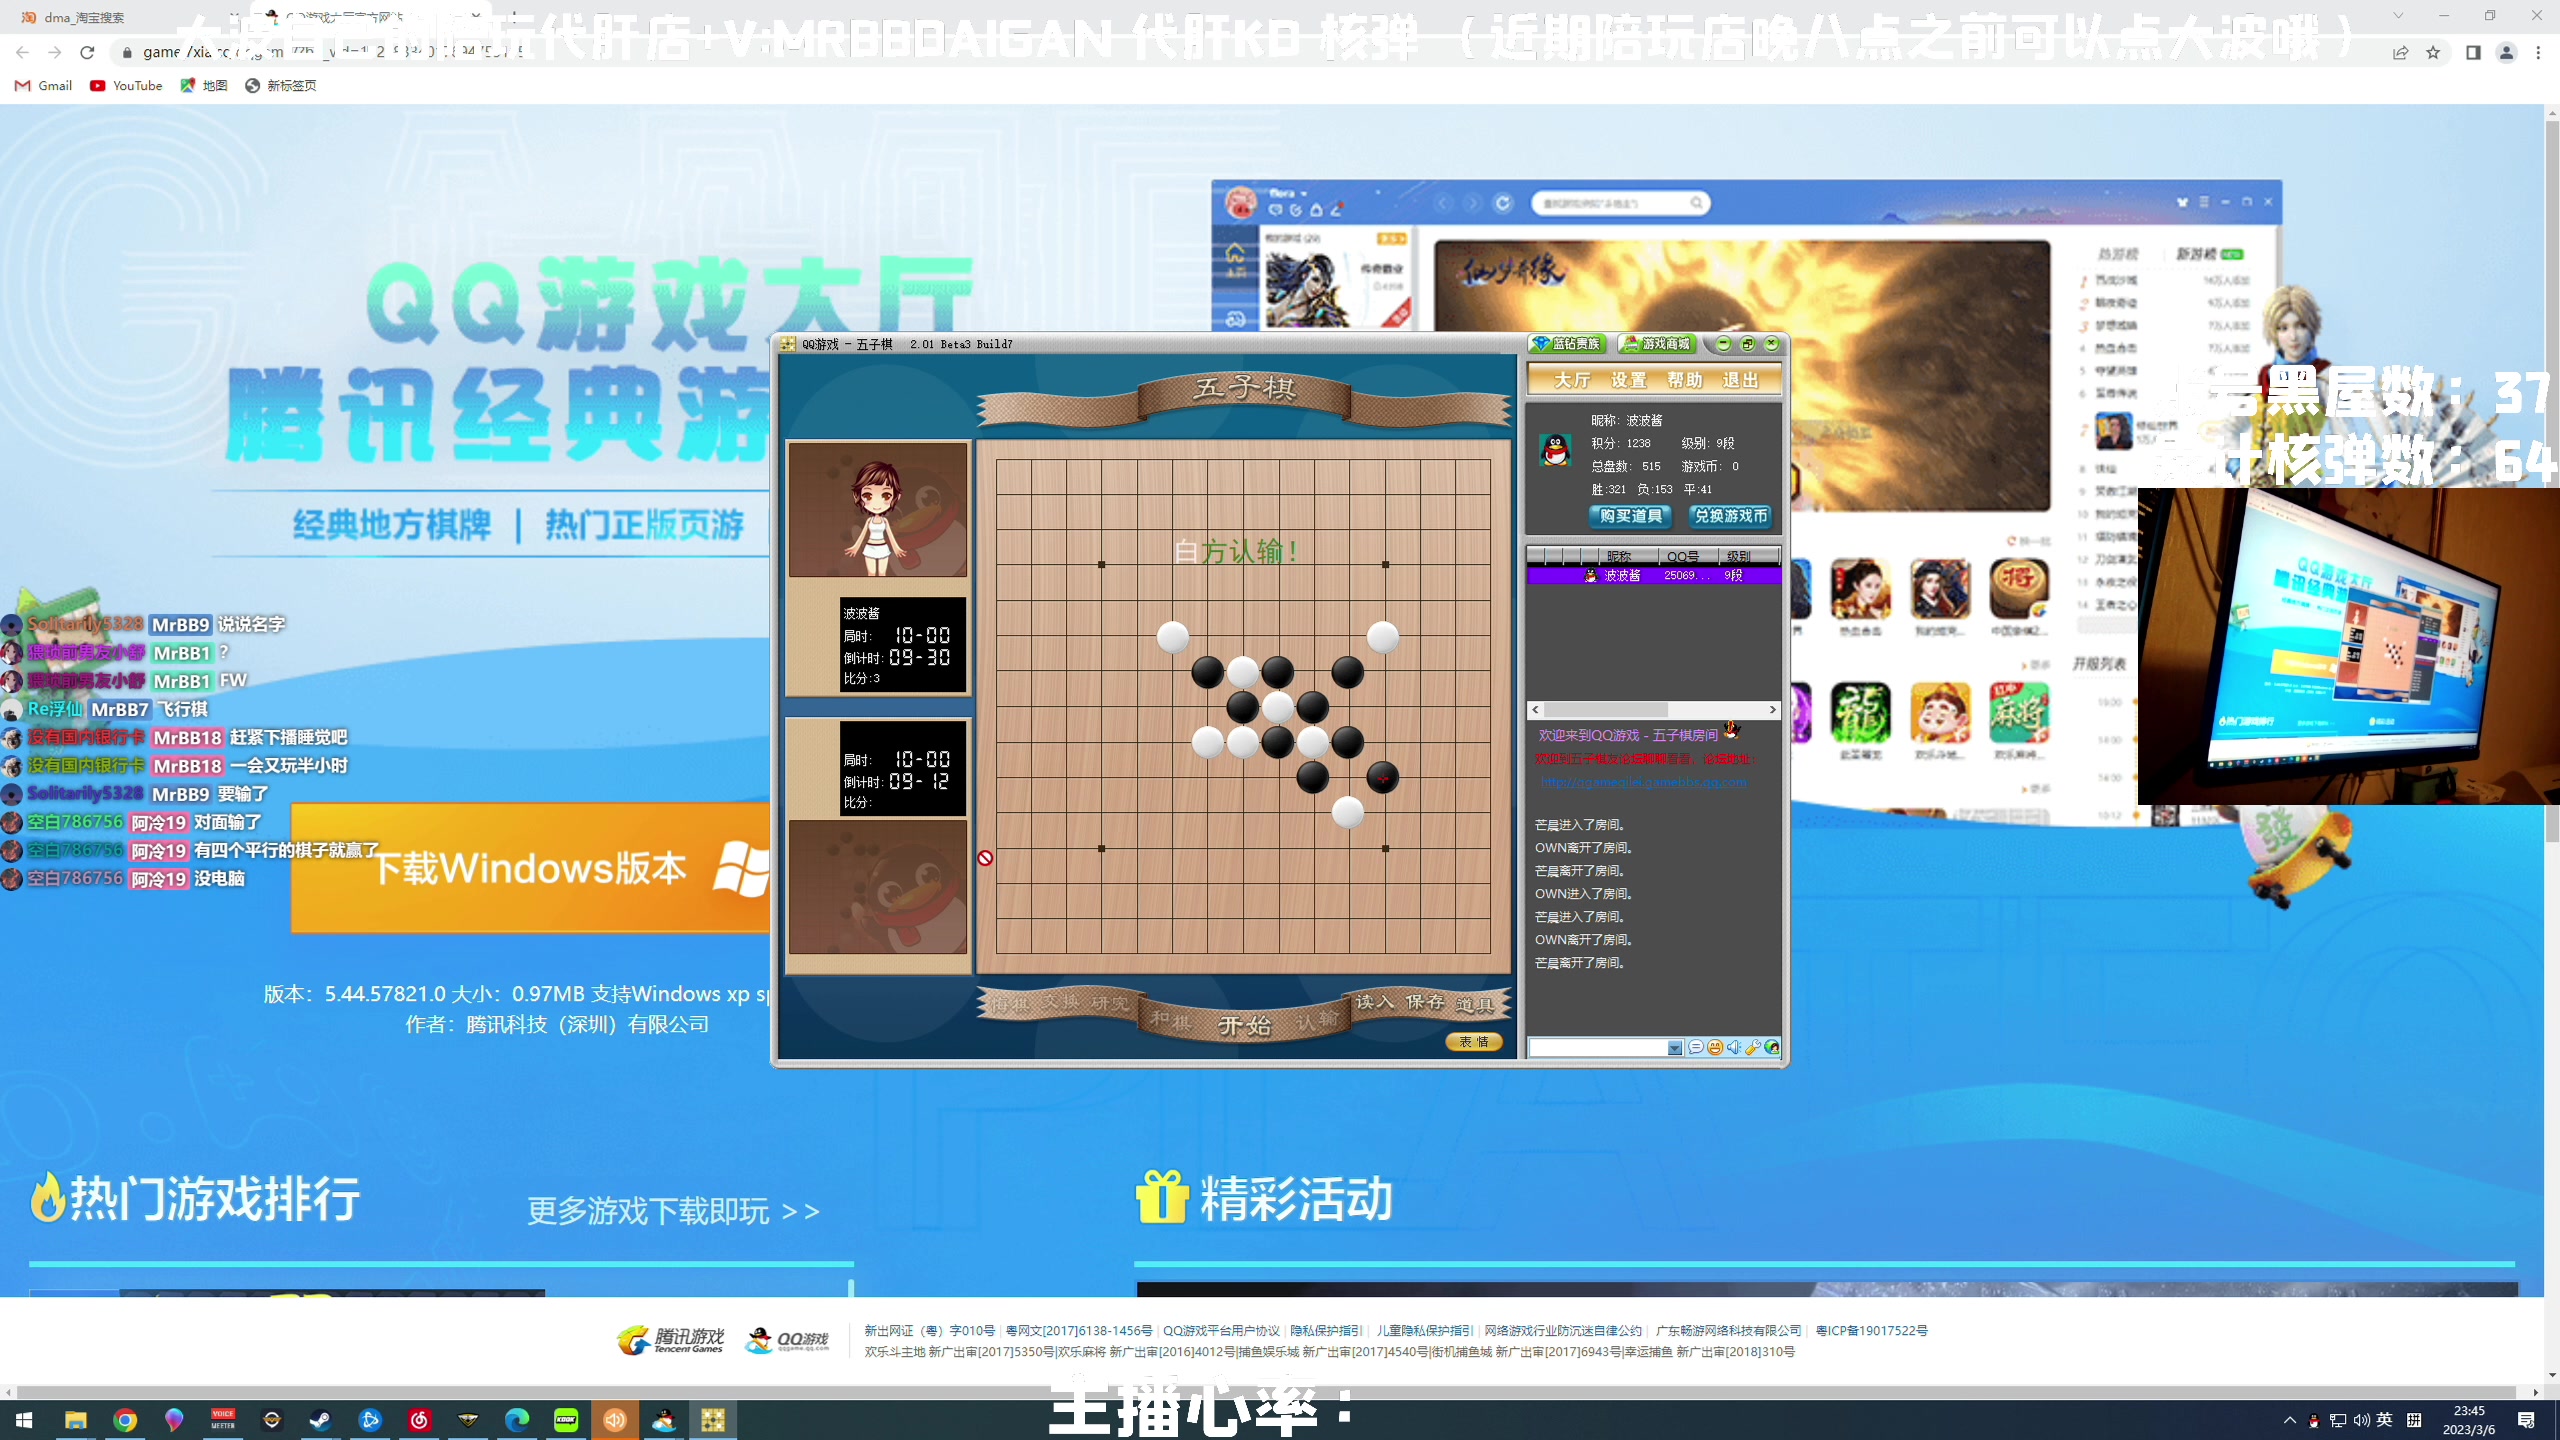Click the browser back arrow
The height and width of the screenshot is (1440, 2560).
tap(22, 52)
